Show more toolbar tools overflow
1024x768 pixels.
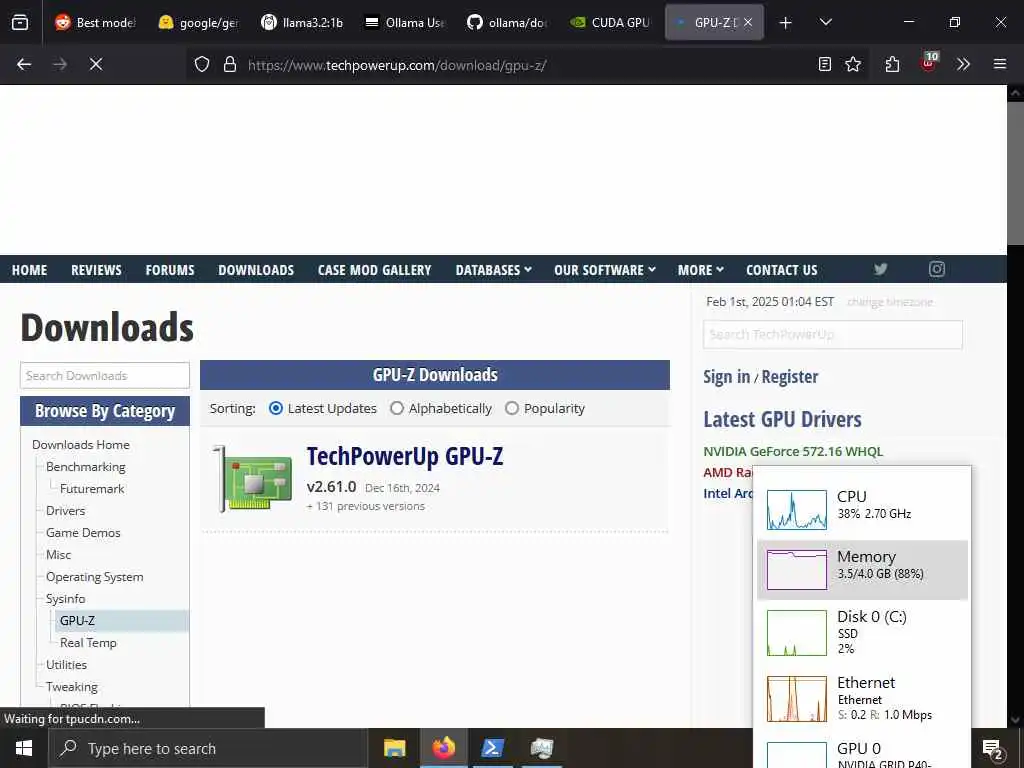(x=963, y=64)
